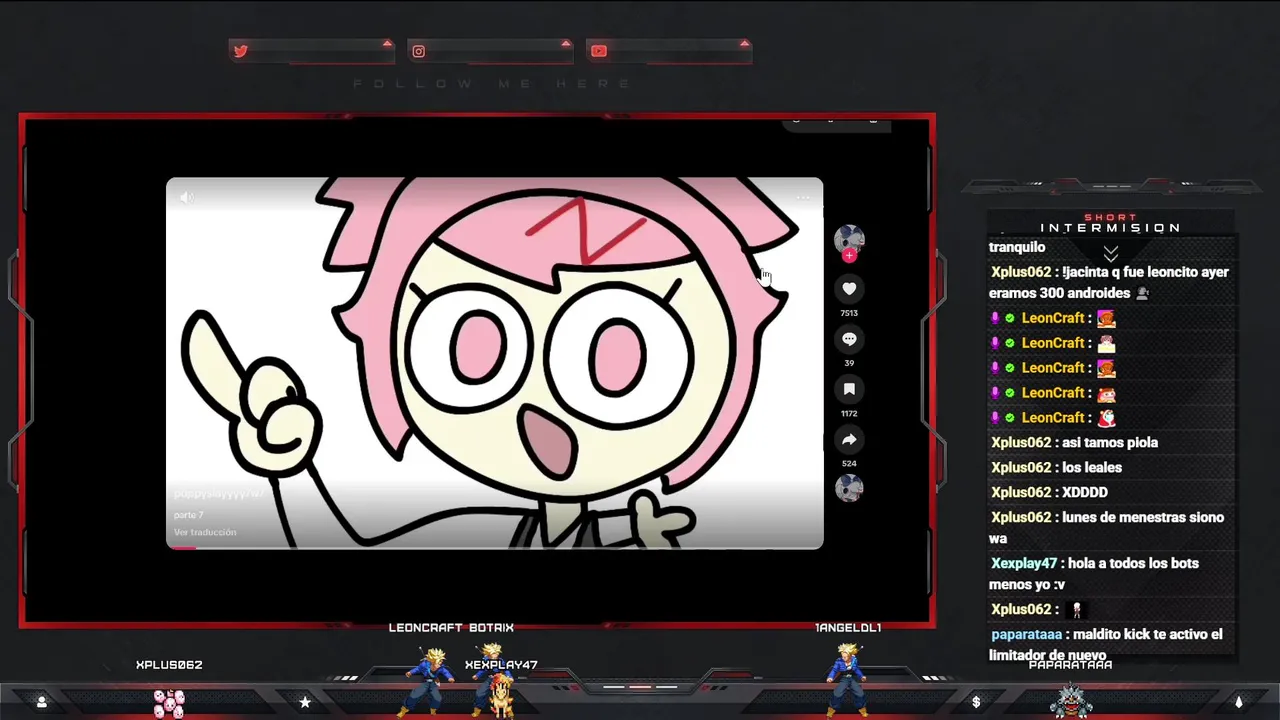Viewport: 1280px width, 720px height.
Task: Share the video using the arrow icon
Action: (849, 439)
